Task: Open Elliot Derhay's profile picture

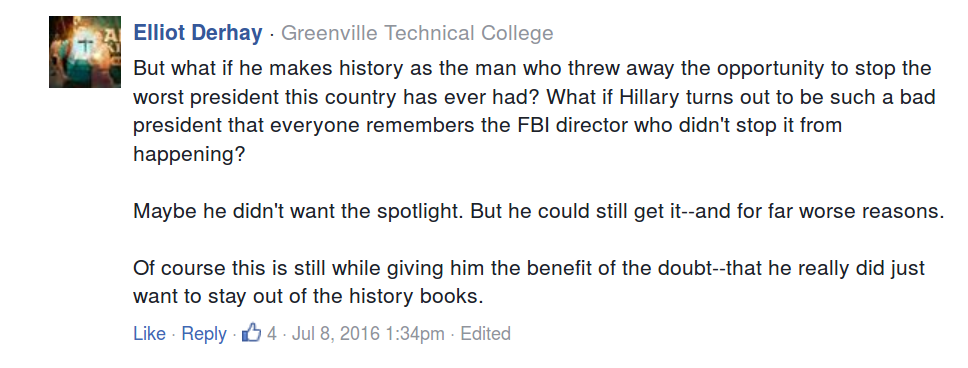Action: point(85,52)
